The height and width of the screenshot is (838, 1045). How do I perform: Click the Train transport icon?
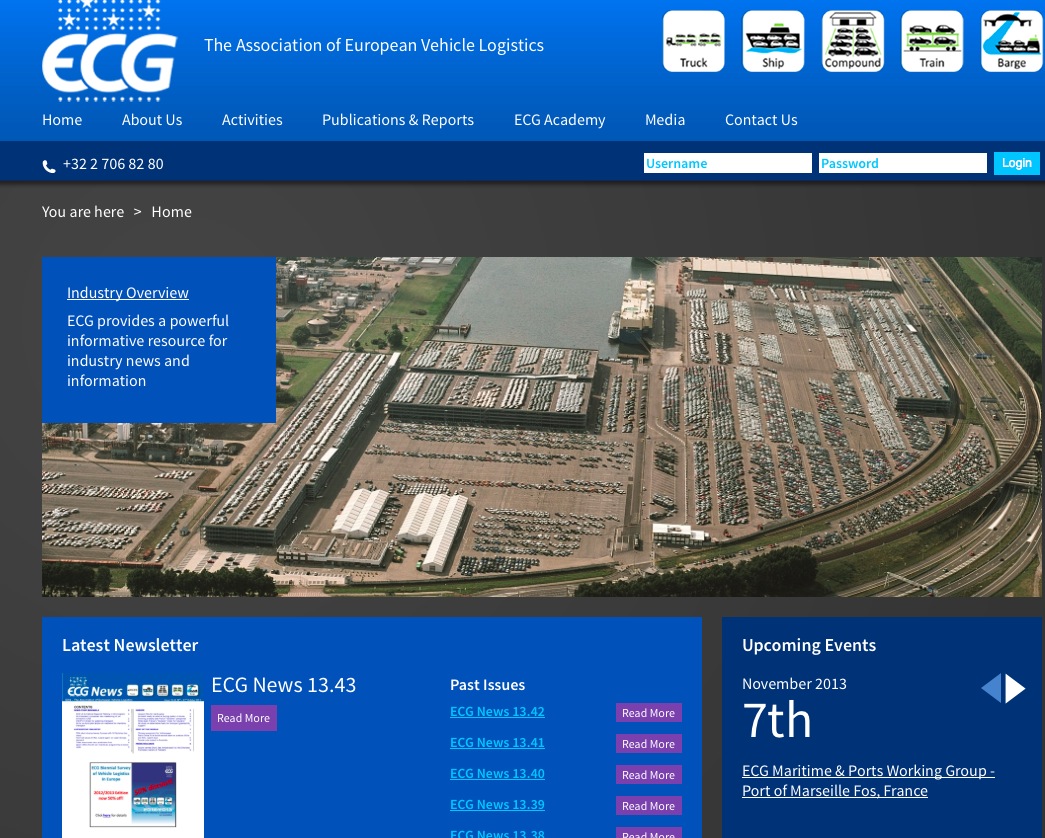click(932, 42)
